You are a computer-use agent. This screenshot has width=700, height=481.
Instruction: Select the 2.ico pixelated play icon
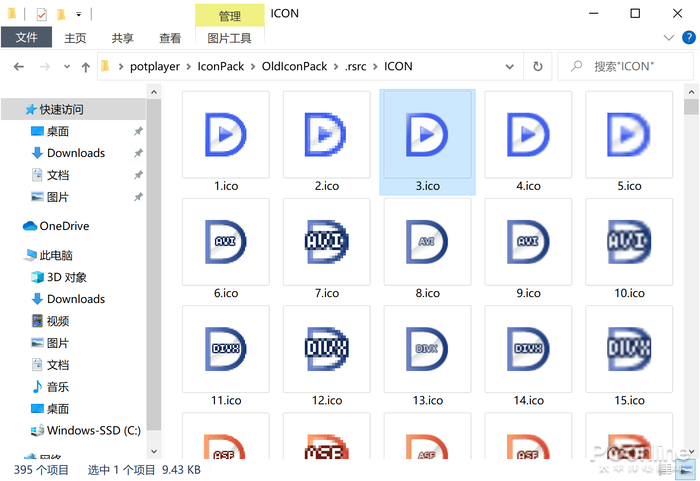[326, 134]
